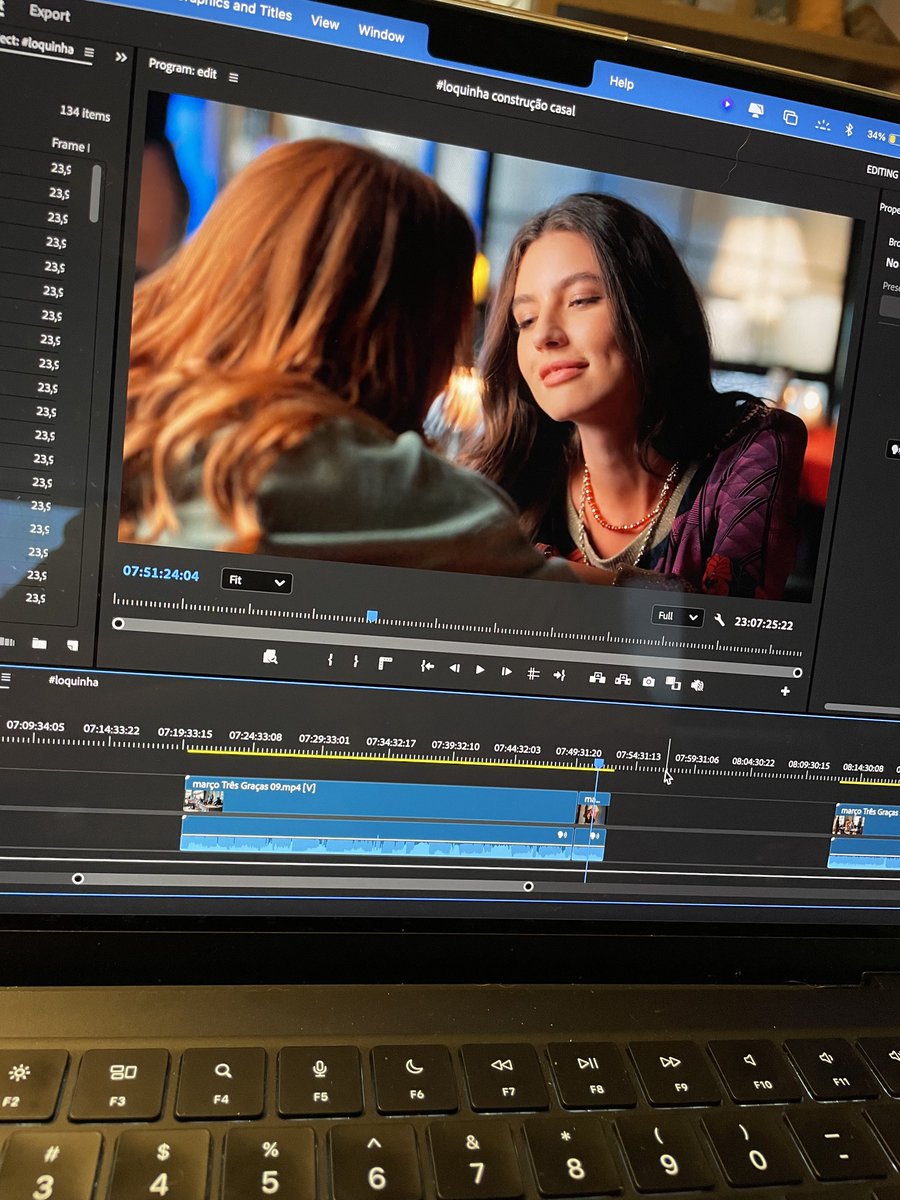The height and width of the screenshot is (1200, 900).
Task: Click the keyboard backlight icon in menu bar
Action: point(822,124)
